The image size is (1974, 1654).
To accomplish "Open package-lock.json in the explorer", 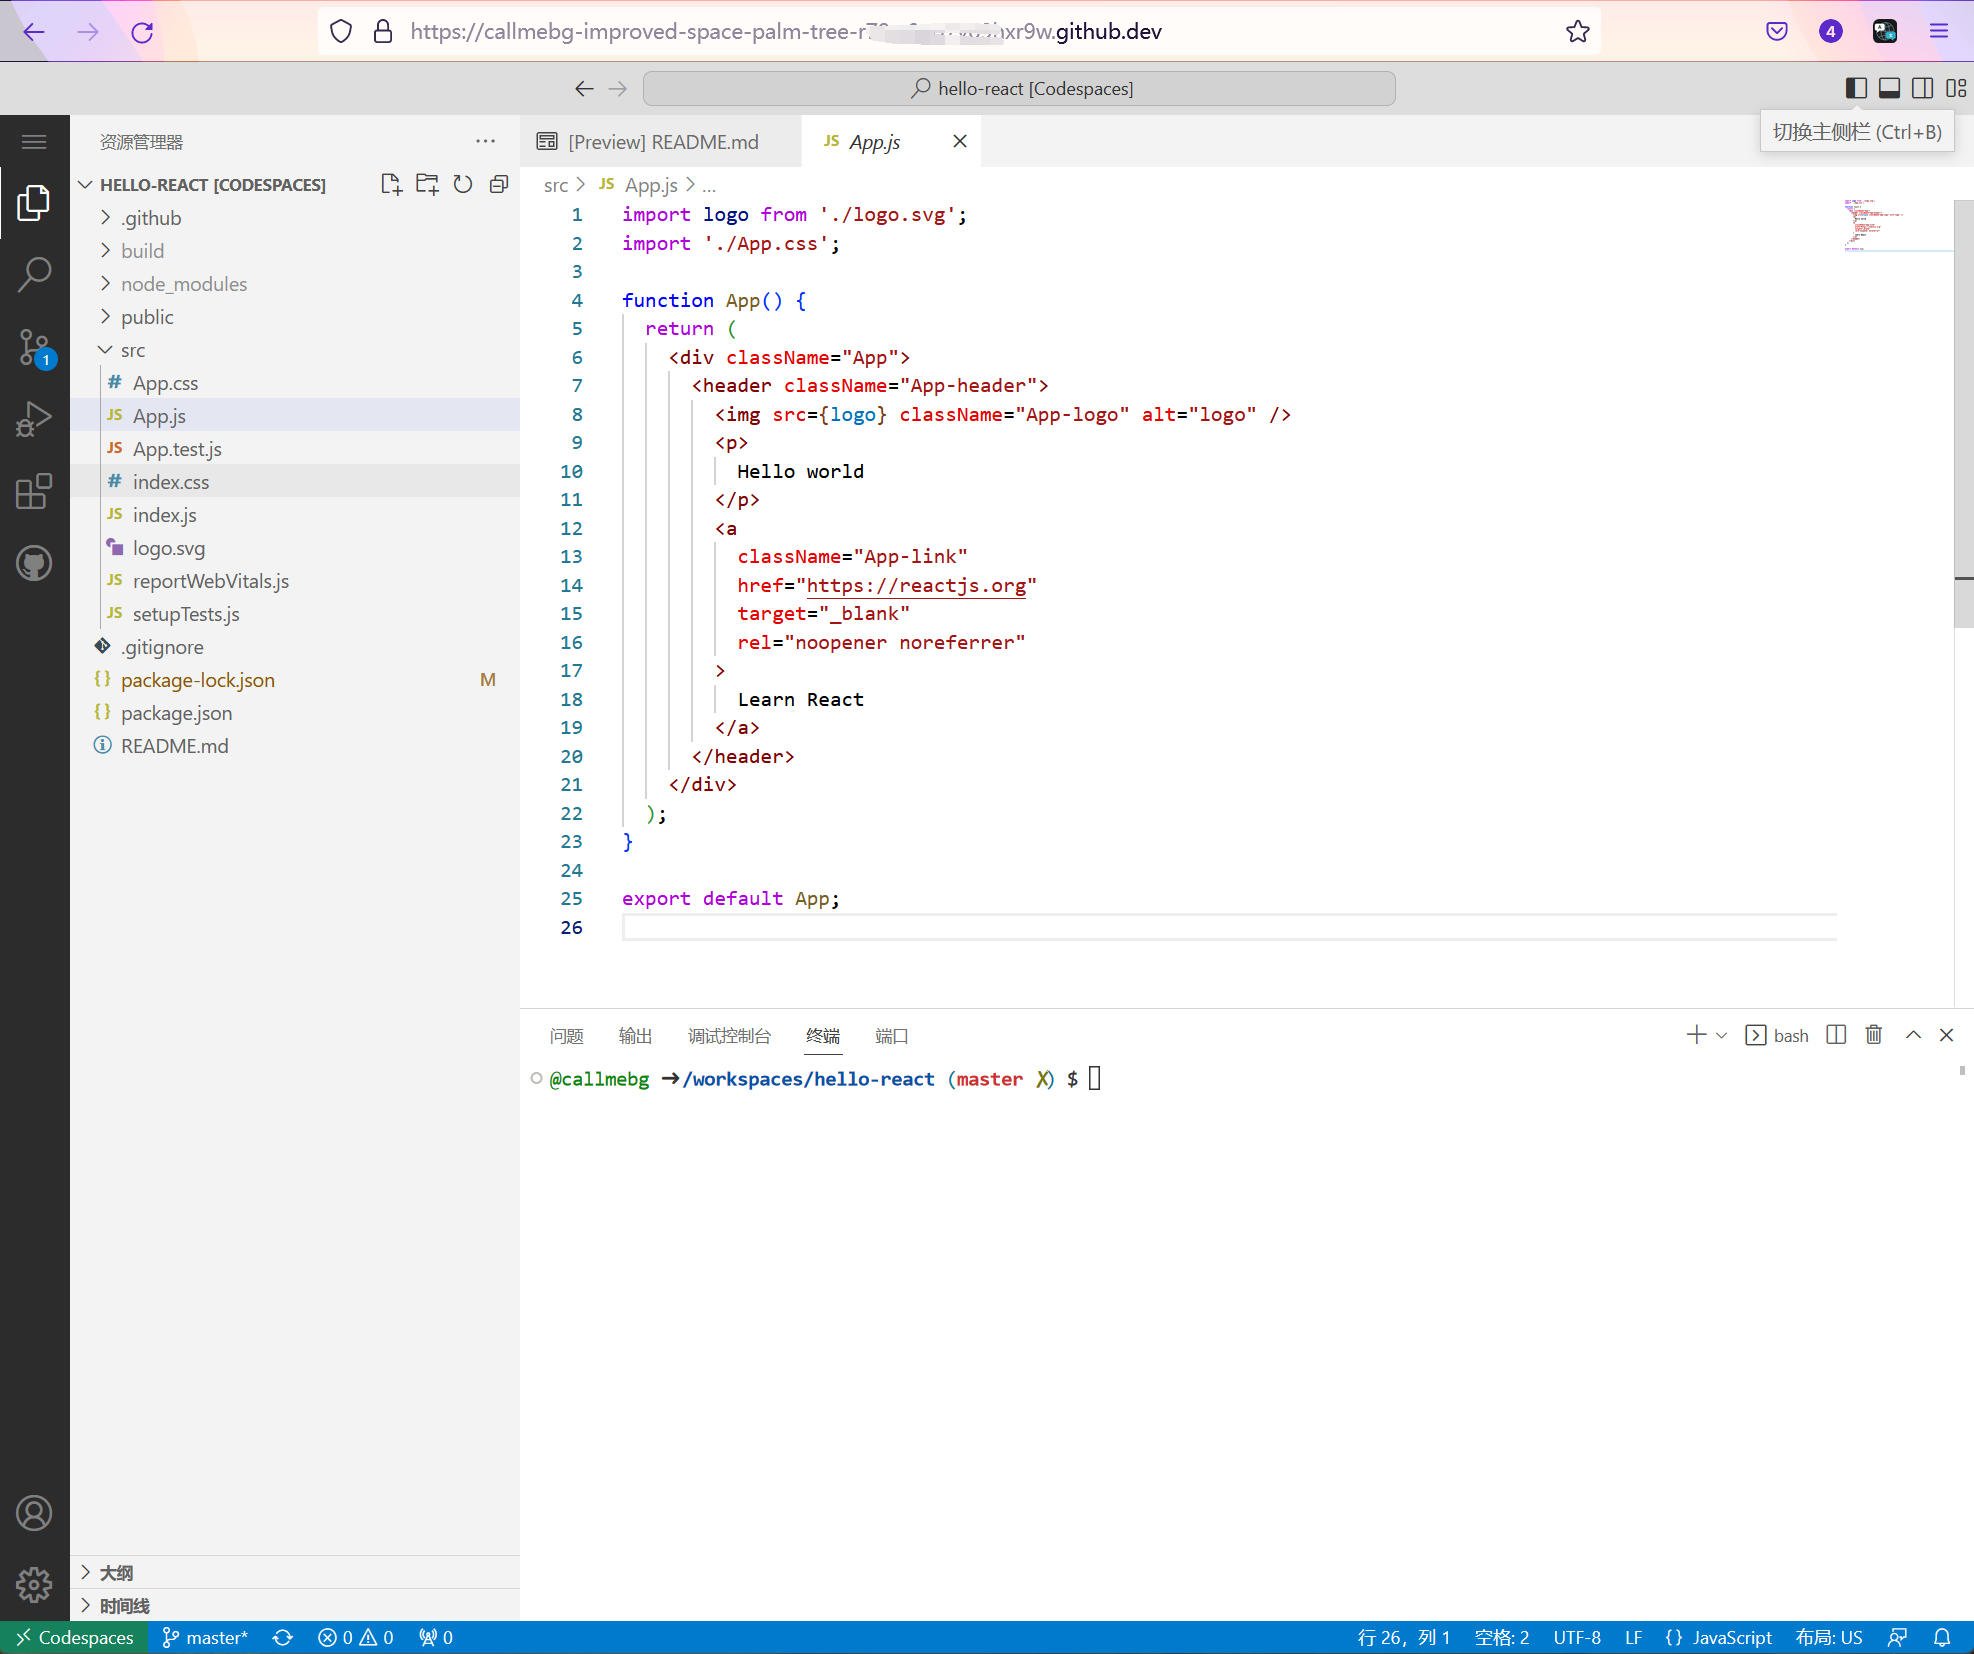I will 295,680.
